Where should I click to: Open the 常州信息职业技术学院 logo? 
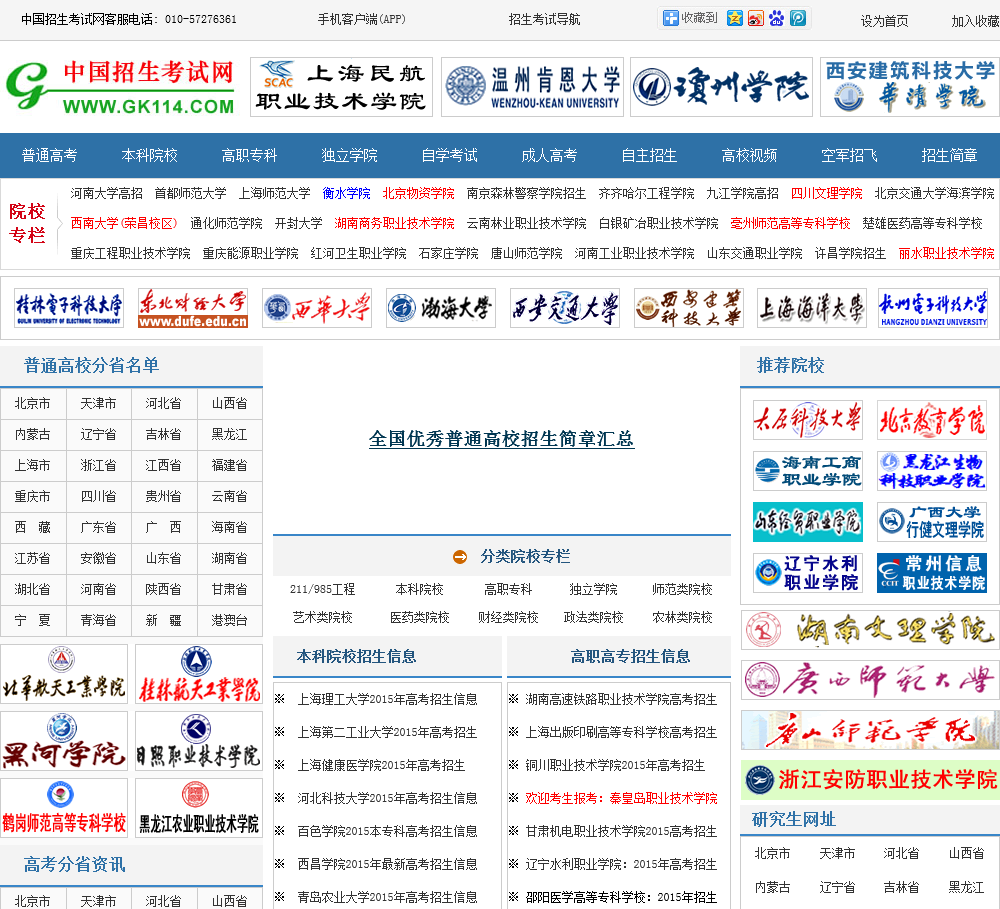pos(932,573)
